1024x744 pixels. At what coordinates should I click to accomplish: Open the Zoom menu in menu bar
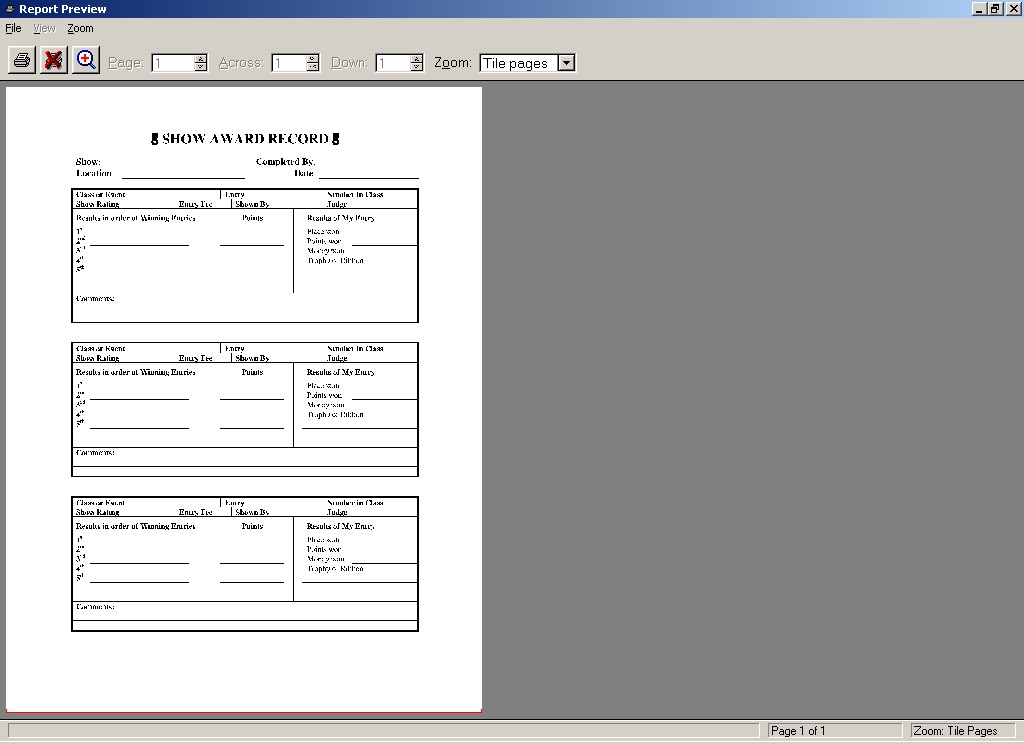tap(80, 28)
